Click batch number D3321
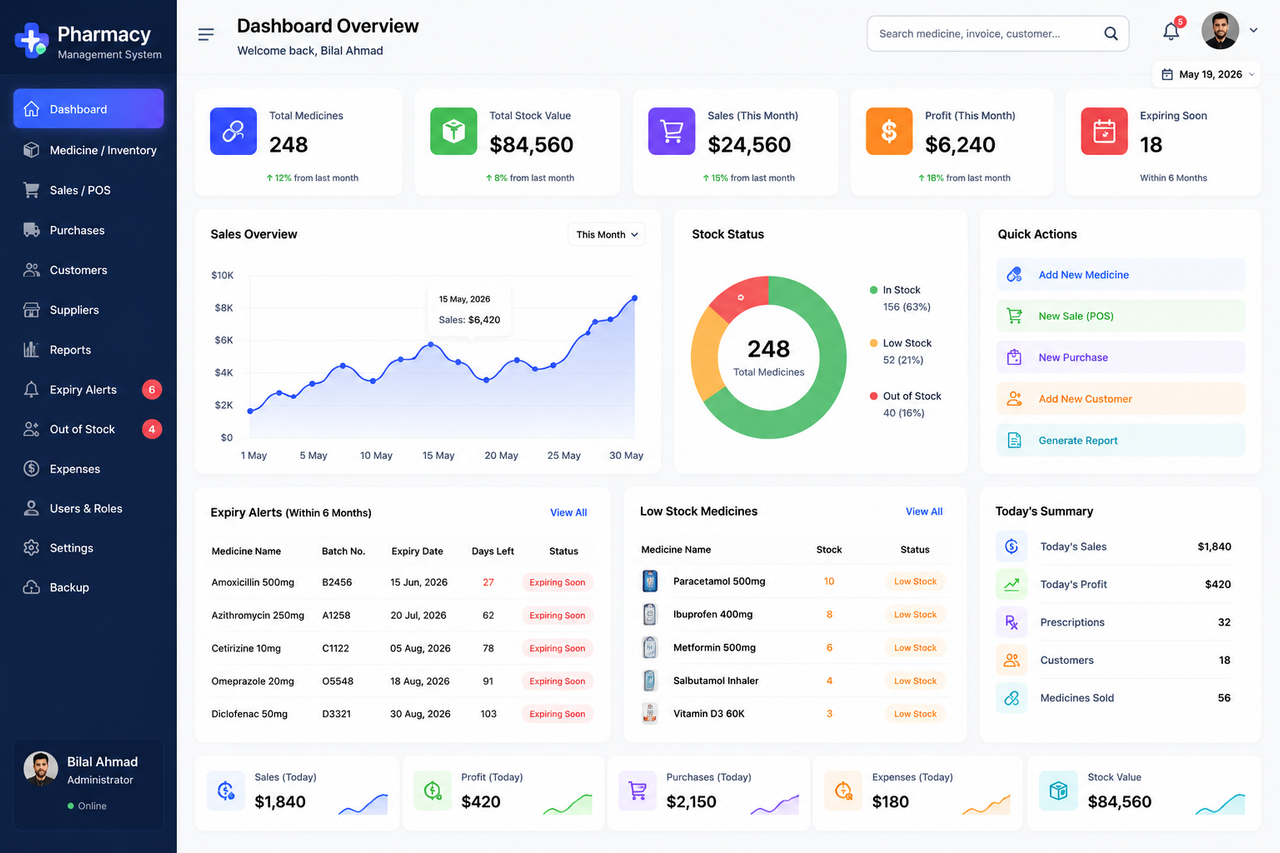Viewport: 1280px width, 853px height. [337, 714]
